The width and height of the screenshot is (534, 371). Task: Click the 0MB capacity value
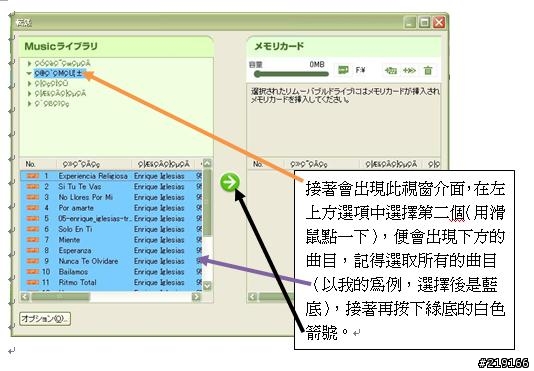point(317,64)
